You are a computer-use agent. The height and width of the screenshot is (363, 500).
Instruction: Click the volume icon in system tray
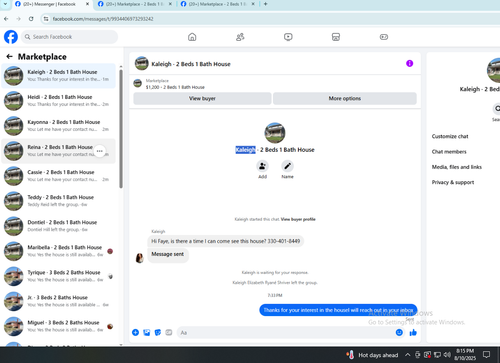(447, 355)
